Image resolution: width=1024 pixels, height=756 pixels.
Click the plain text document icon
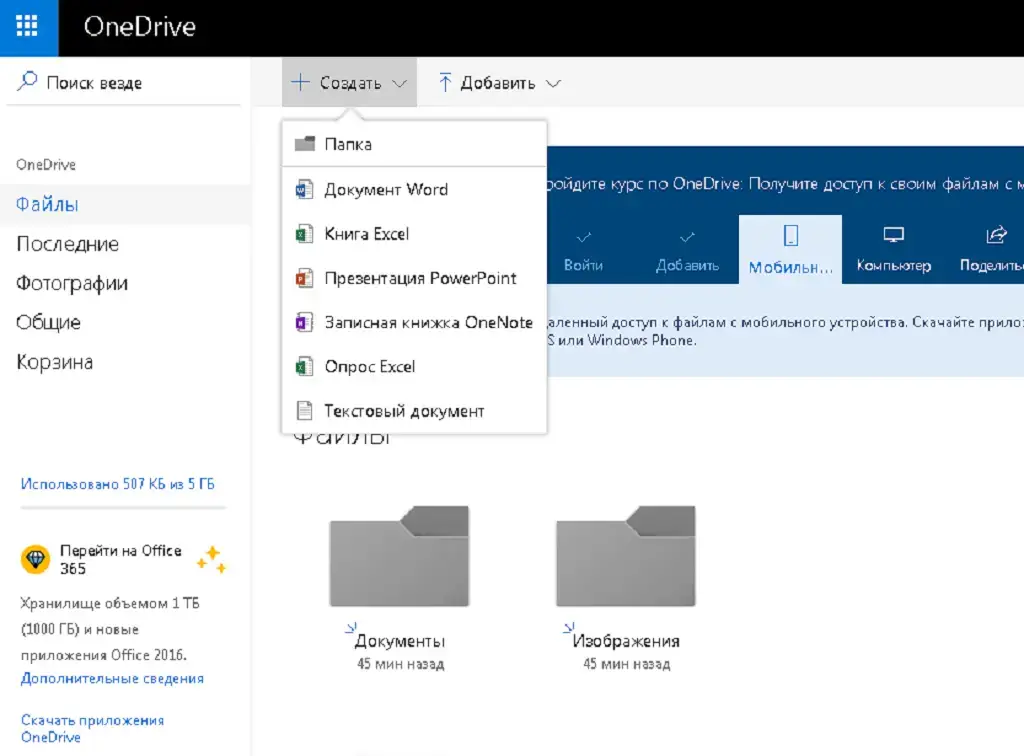click(x=304, y=411)
